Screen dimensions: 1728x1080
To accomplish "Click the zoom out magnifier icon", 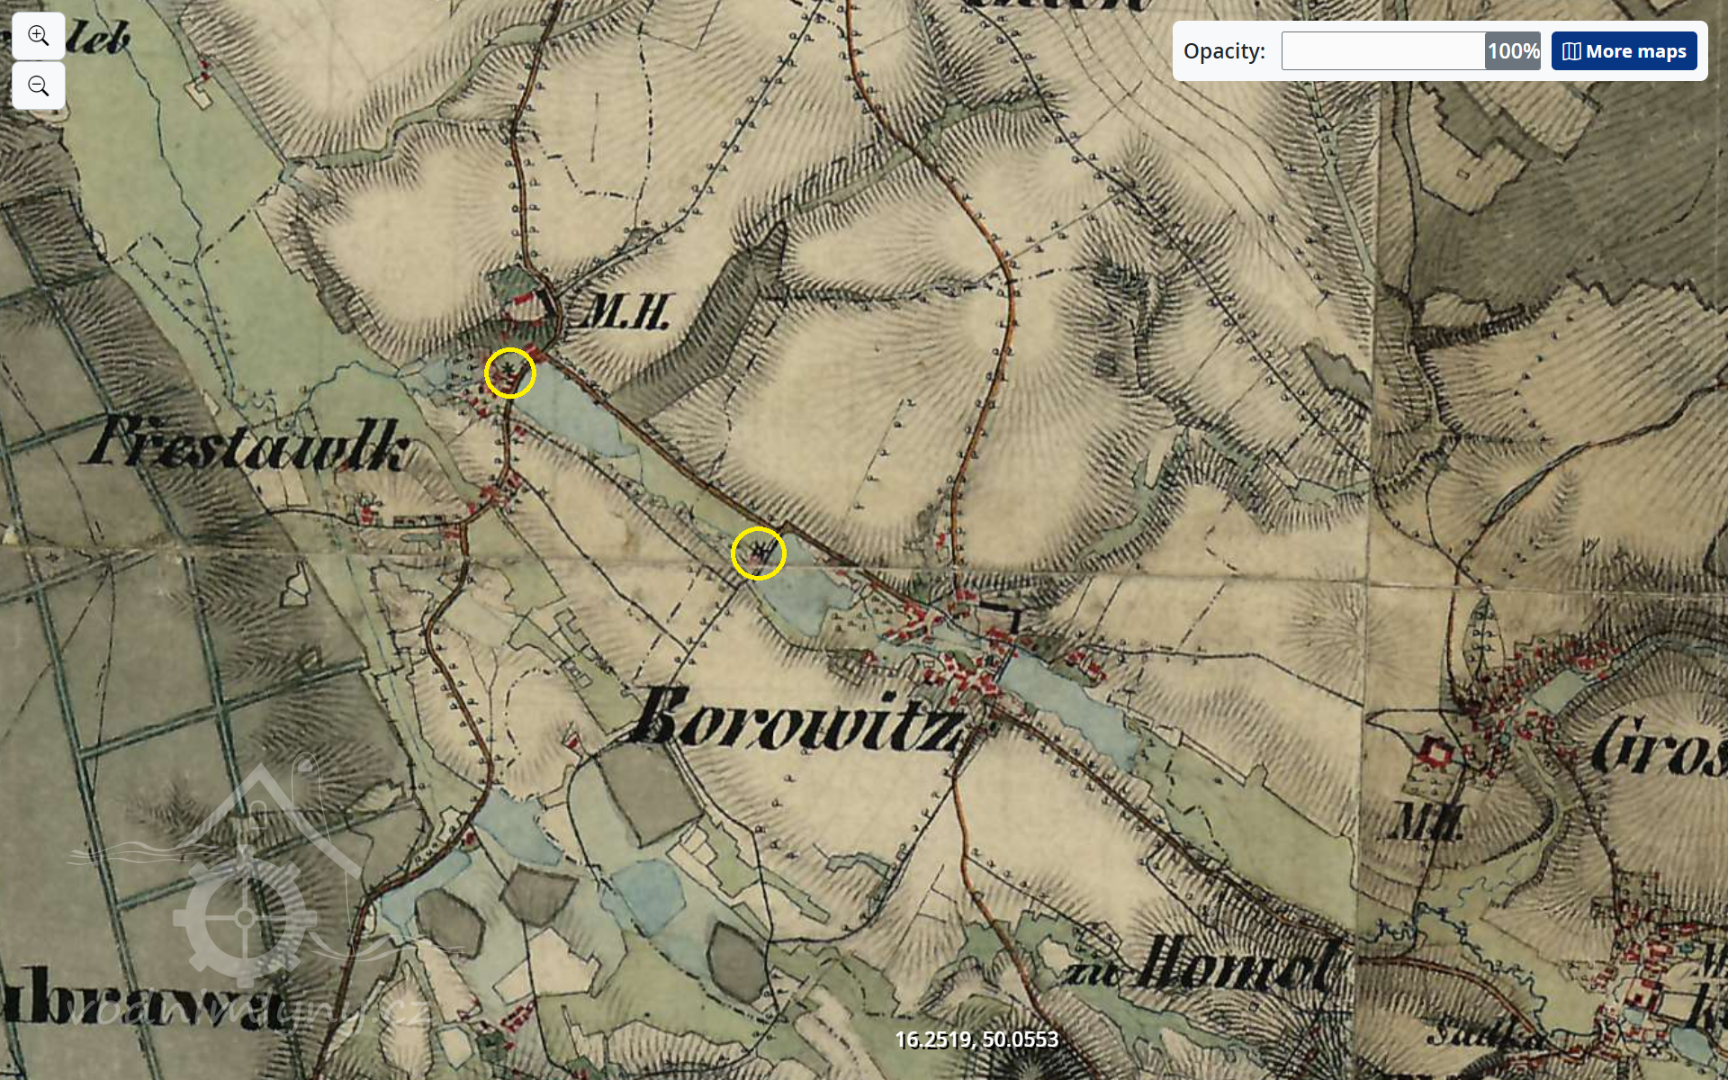I will pos(38,86).
